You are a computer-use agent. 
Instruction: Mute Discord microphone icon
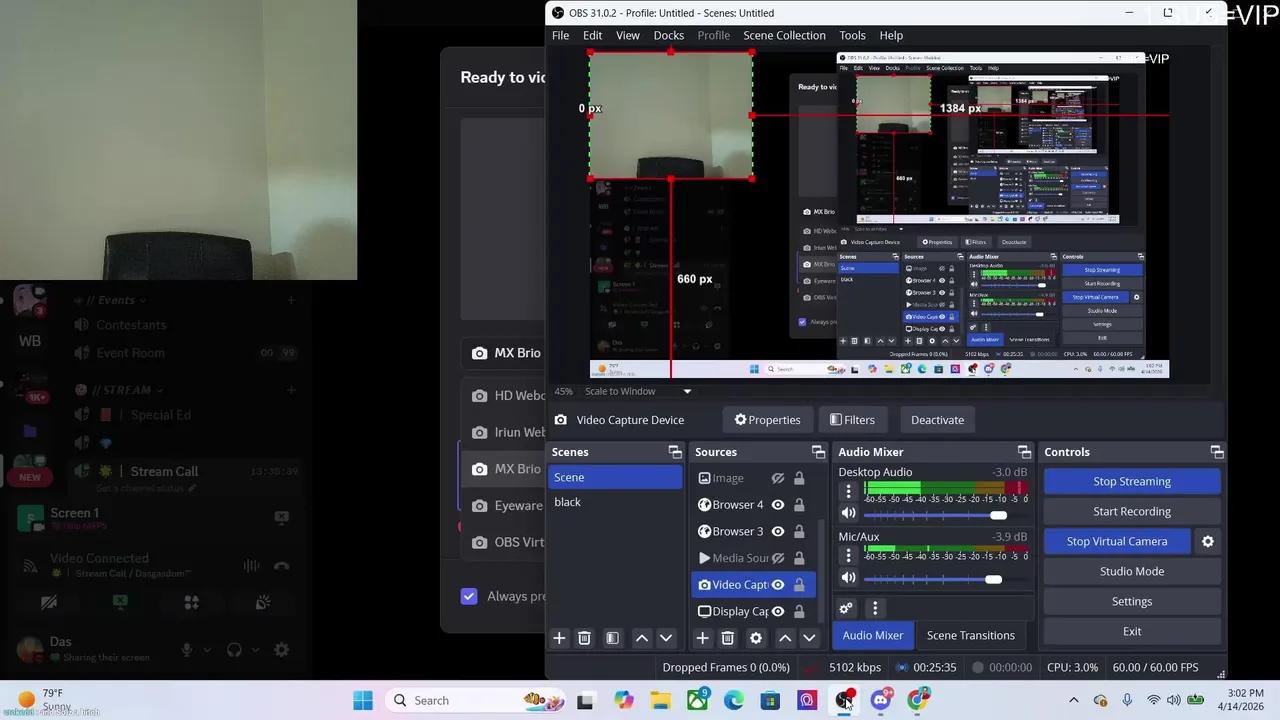point(186,649)
